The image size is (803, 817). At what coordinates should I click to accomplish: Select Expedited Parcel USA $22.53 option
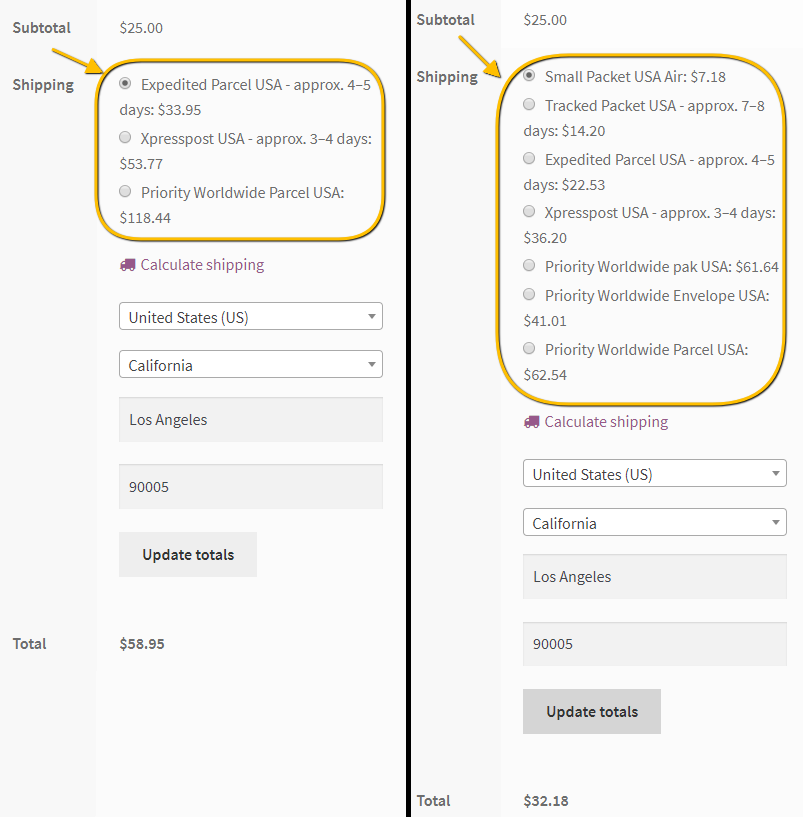529,158
